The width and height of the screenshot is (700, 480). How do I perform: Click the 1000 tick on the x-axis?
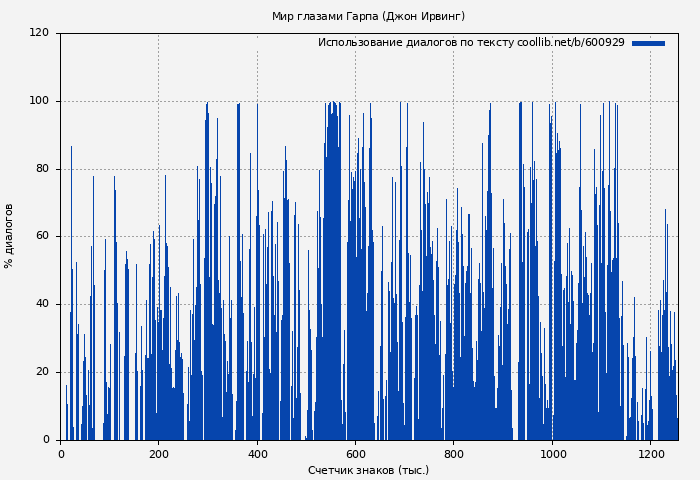tap(552, 454)
